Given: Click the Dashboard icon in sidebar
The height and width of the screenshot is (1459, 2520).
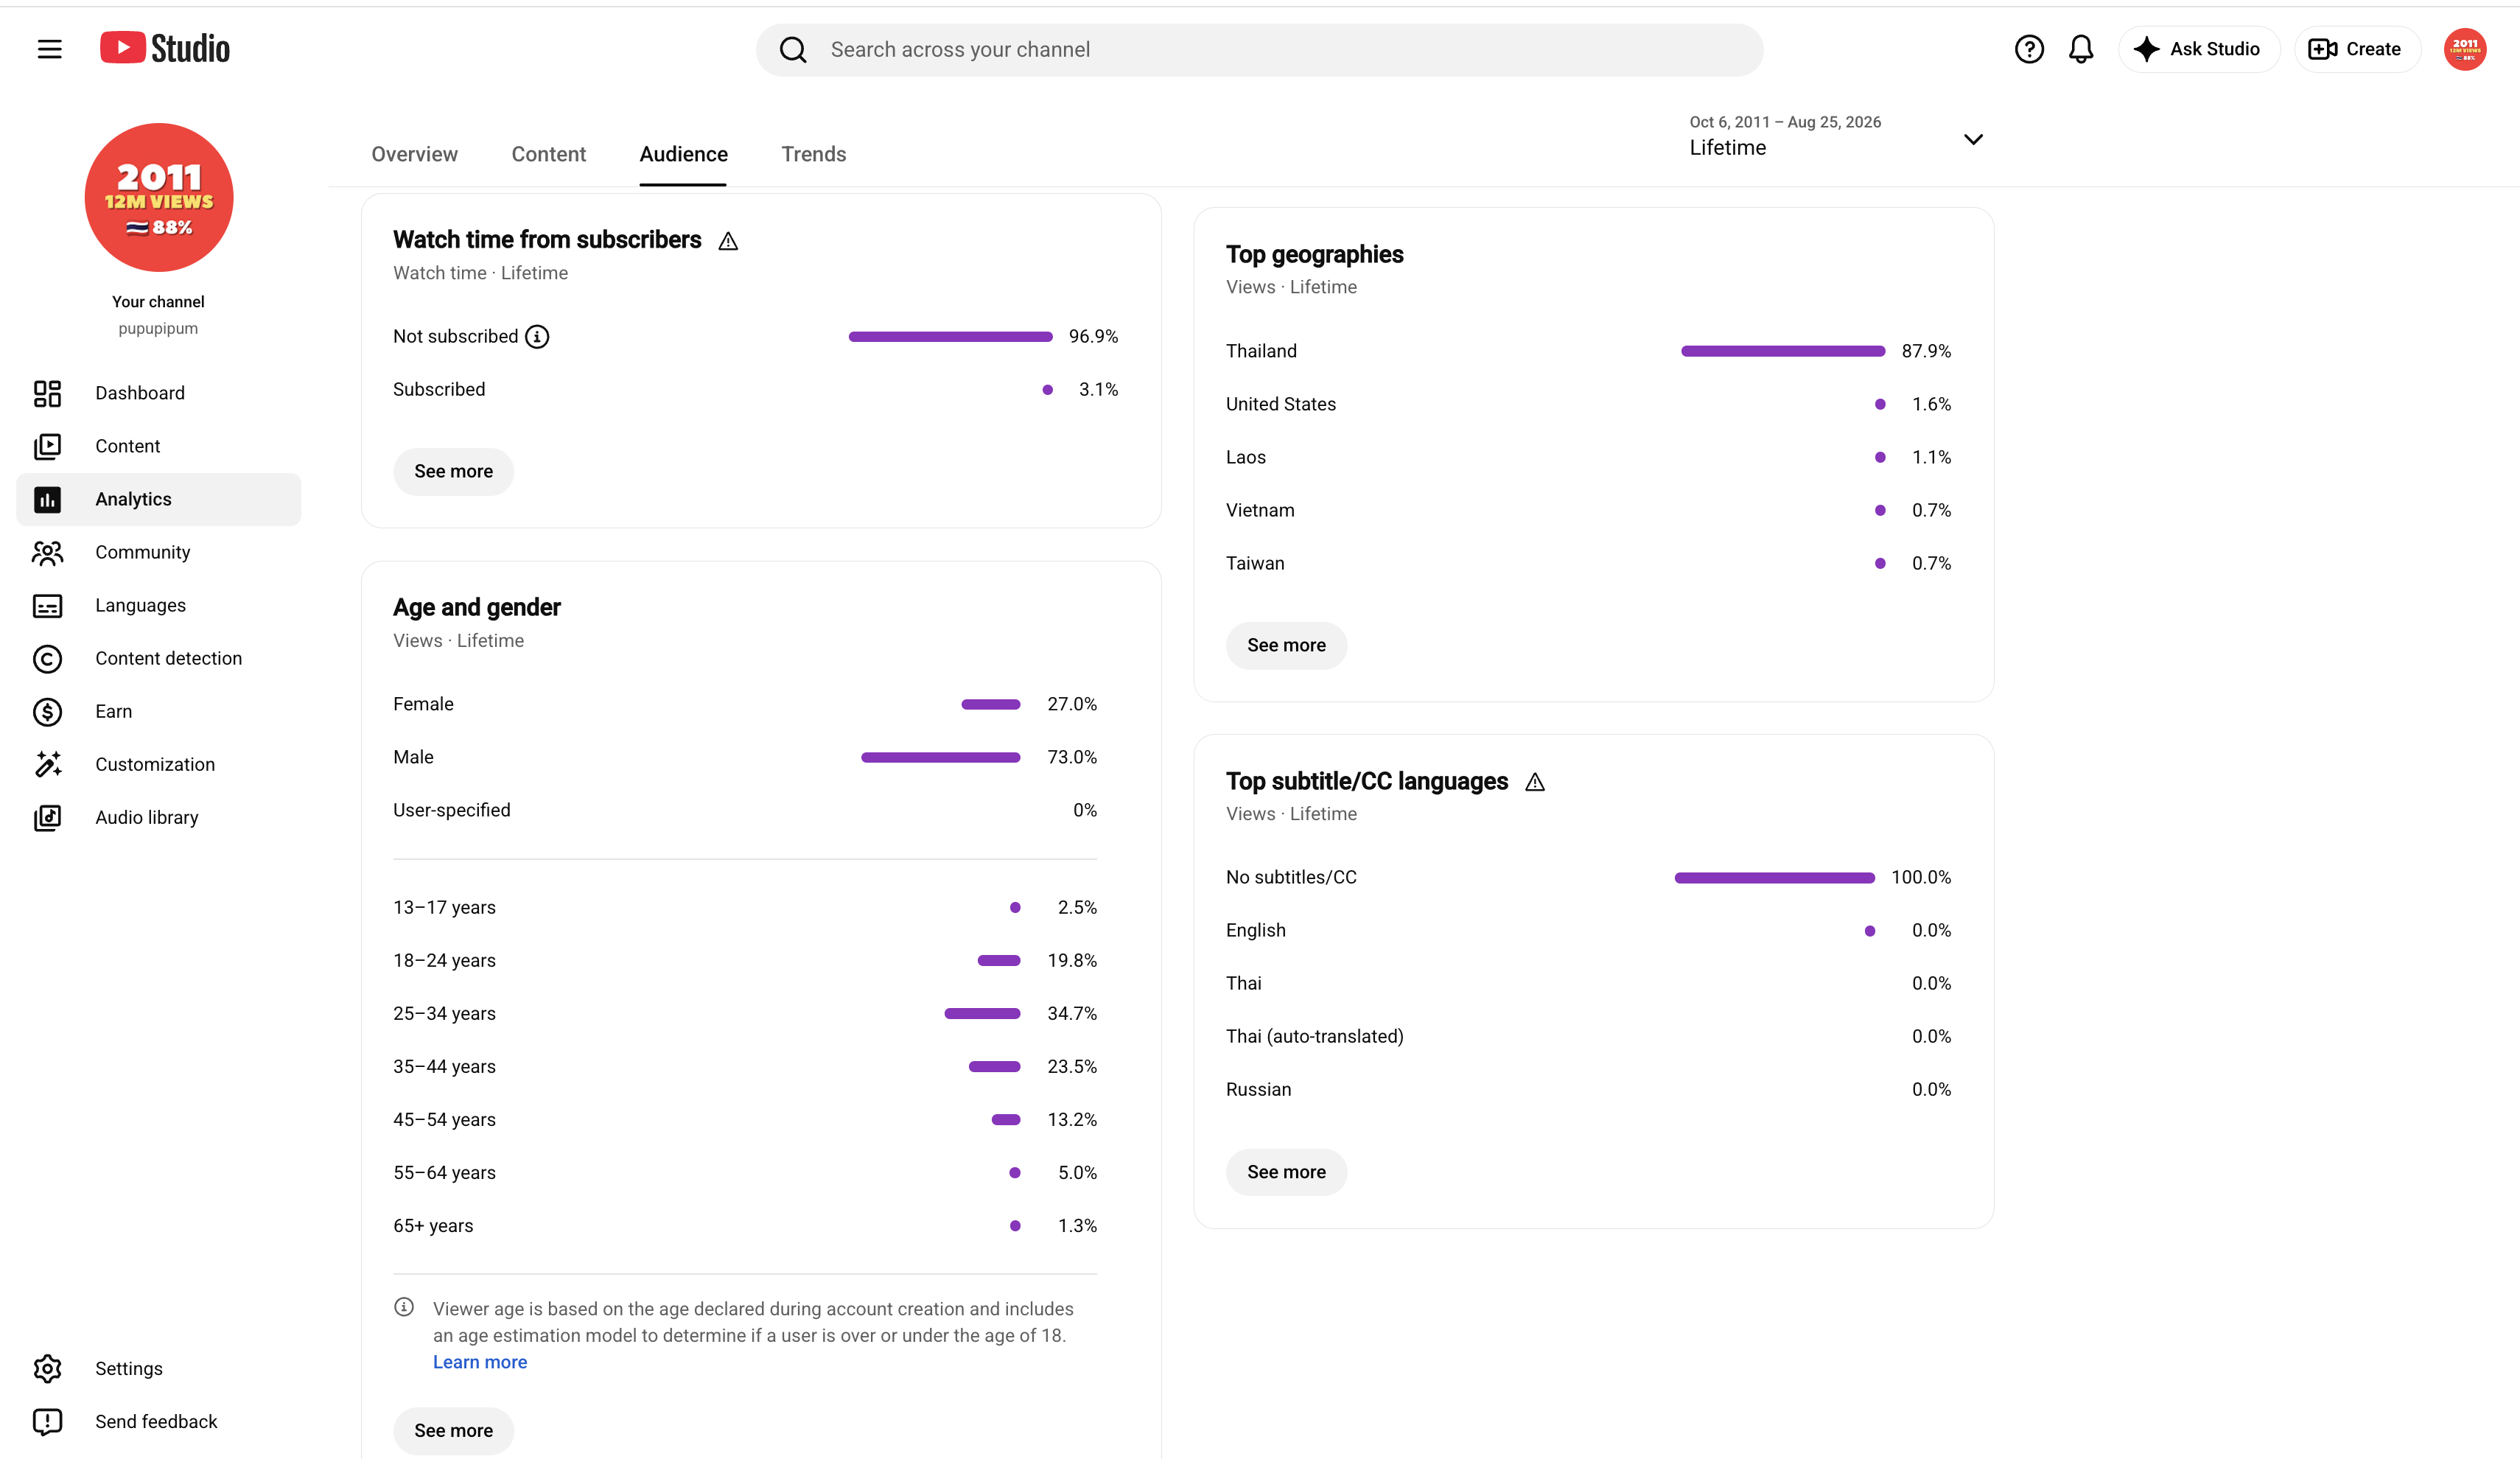Looking at the screenshot, I should [x=47, y=393].
